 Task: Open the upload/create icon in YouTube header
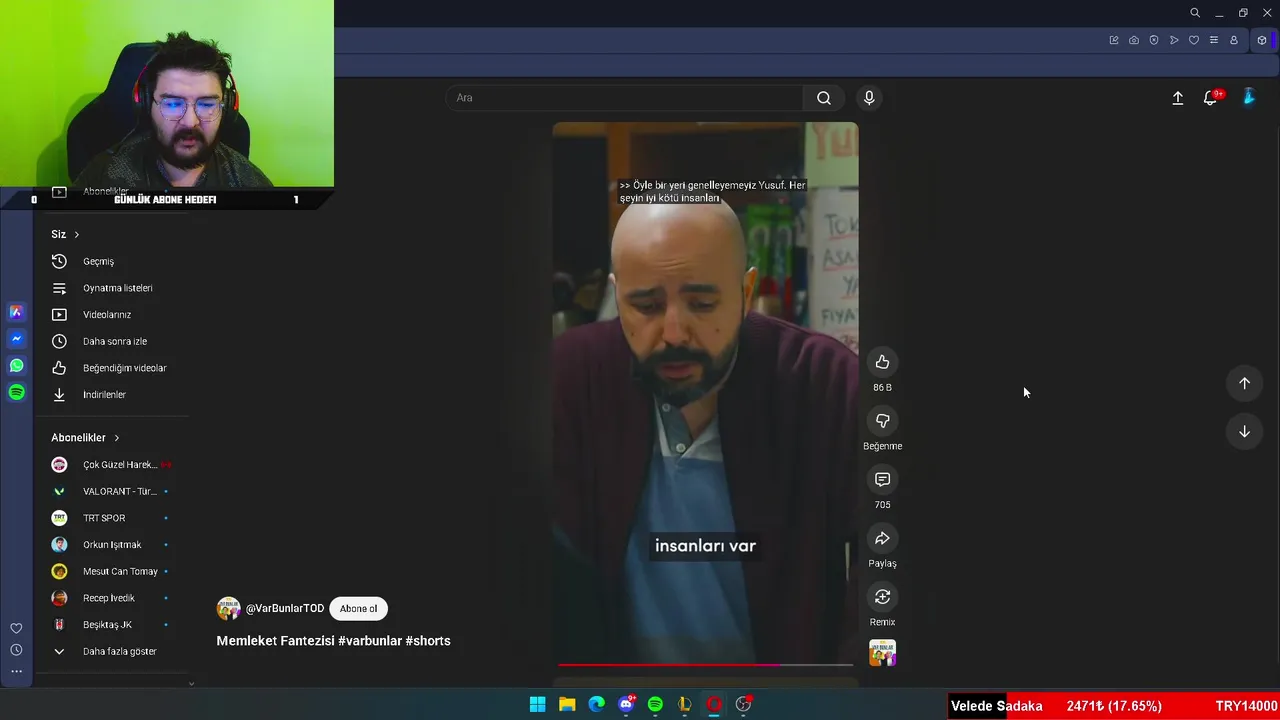click(x=1178, y=98)
